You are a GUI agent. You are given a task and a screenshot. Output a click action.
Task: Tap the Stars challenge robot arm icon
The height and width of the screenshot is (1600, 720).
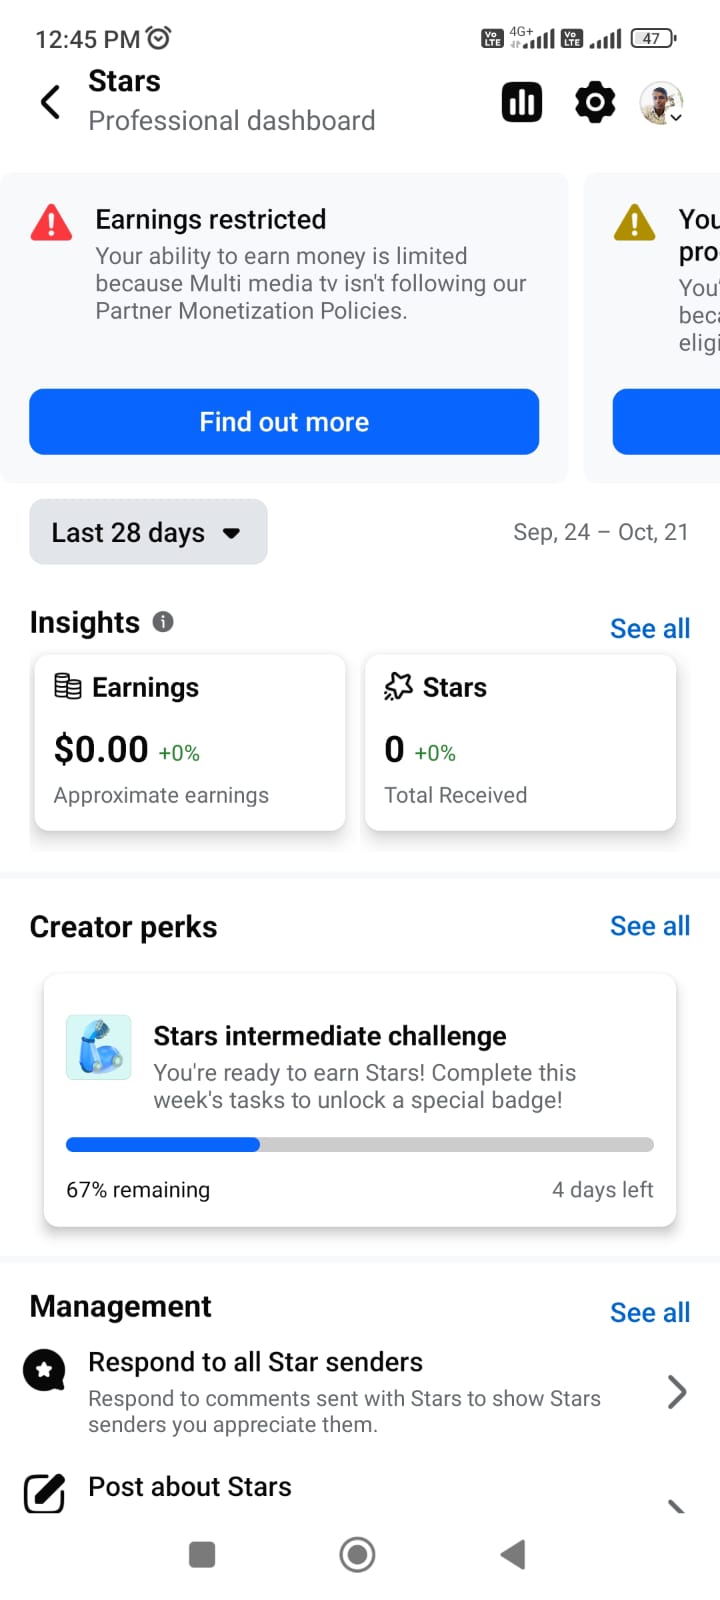click(98, 1047)
